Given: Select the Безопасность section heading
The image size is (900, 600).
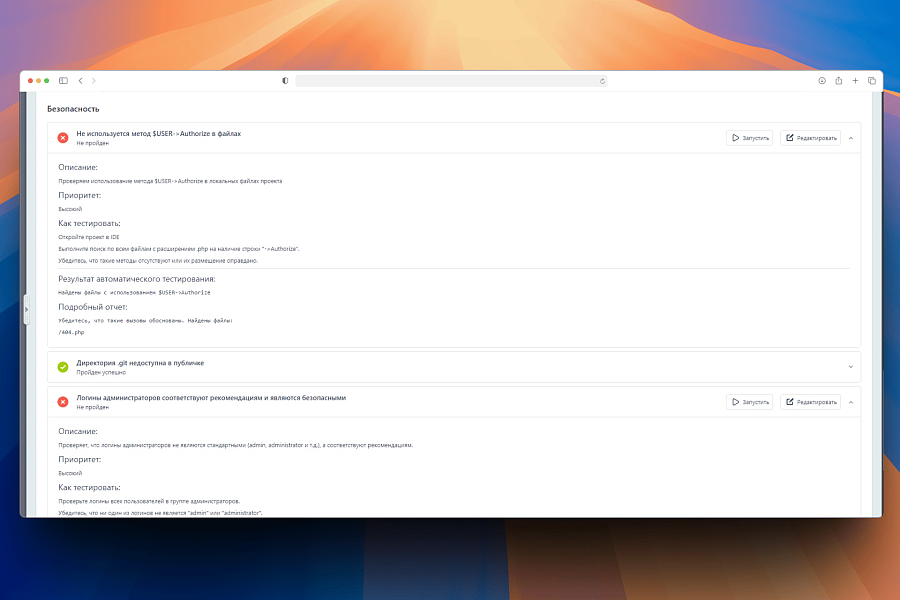Looking at the screenshot, I should [73, 109].
